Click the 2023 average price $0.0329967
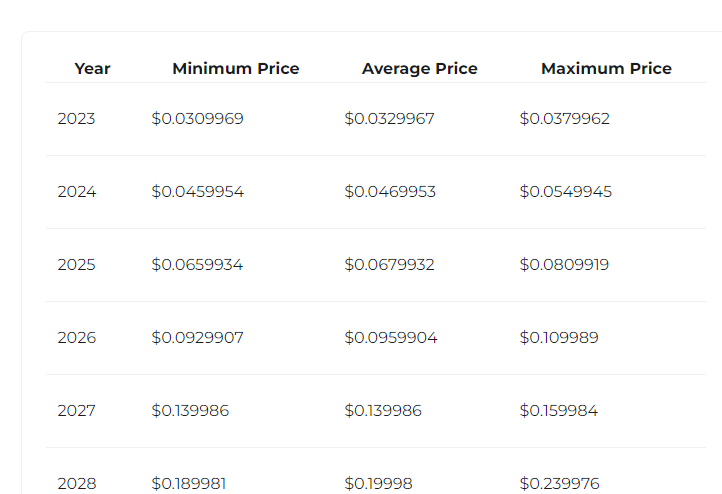The height and width of the screenshot is (494, 722). pyautogui.click(x=390, y=119)
